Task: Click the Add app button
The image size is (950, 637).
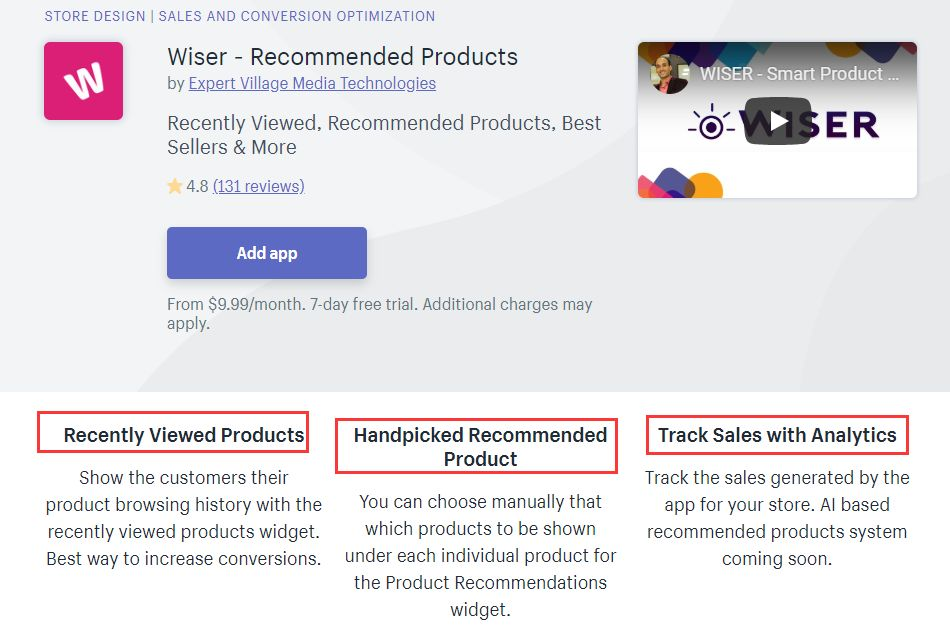Action: [267, 253]
